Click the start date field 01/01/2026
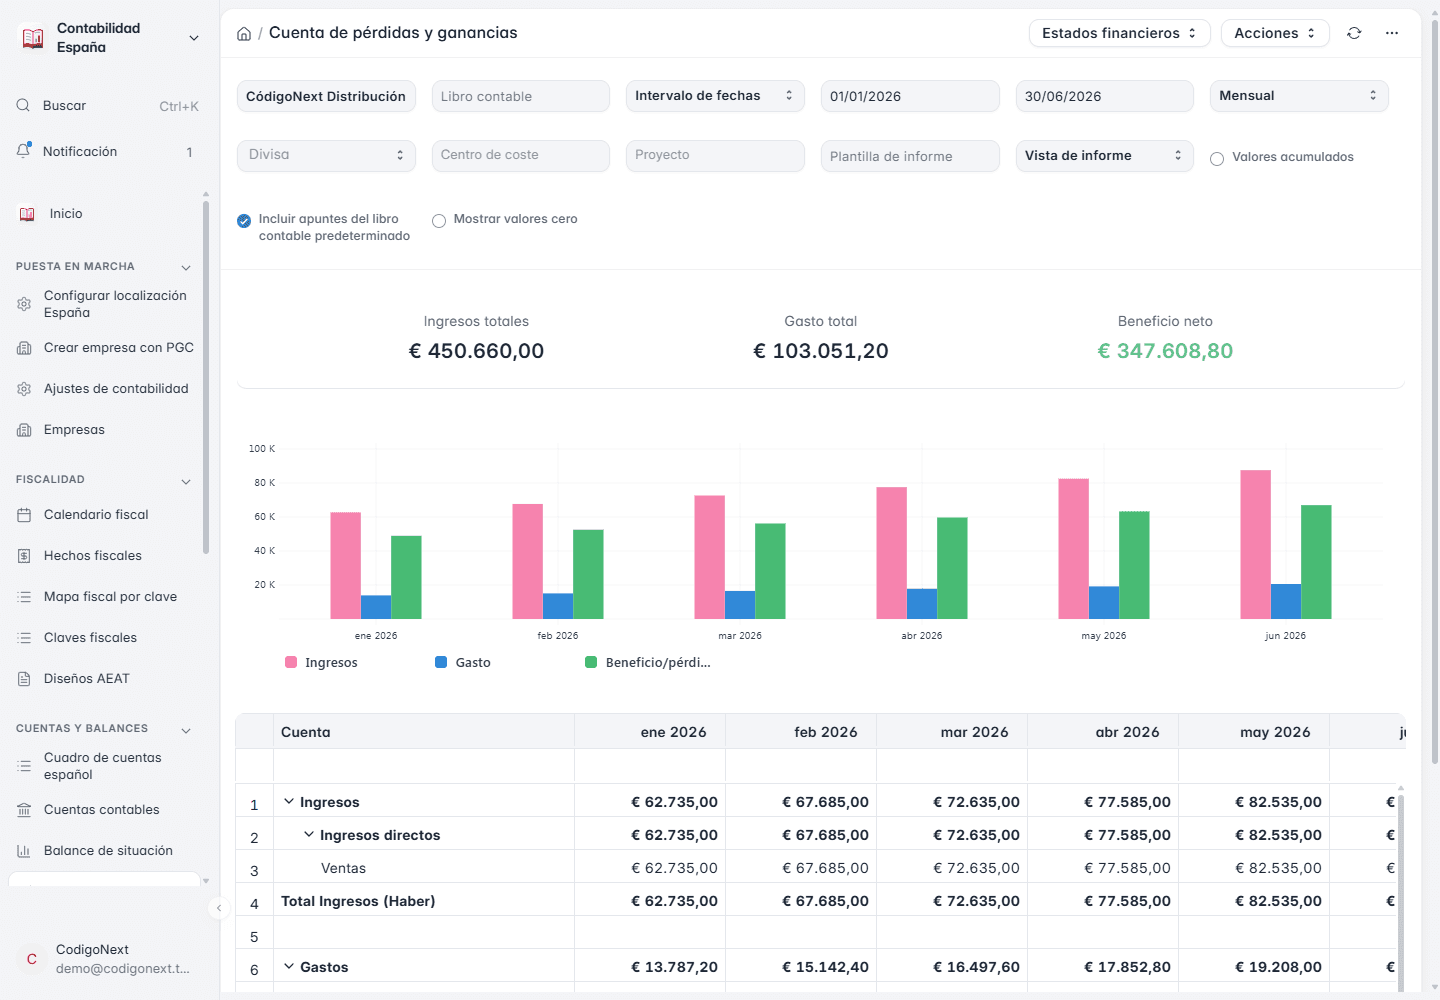Image resolution: width=1440 pixels, height=1000 pixels. [x=910, y=96]
